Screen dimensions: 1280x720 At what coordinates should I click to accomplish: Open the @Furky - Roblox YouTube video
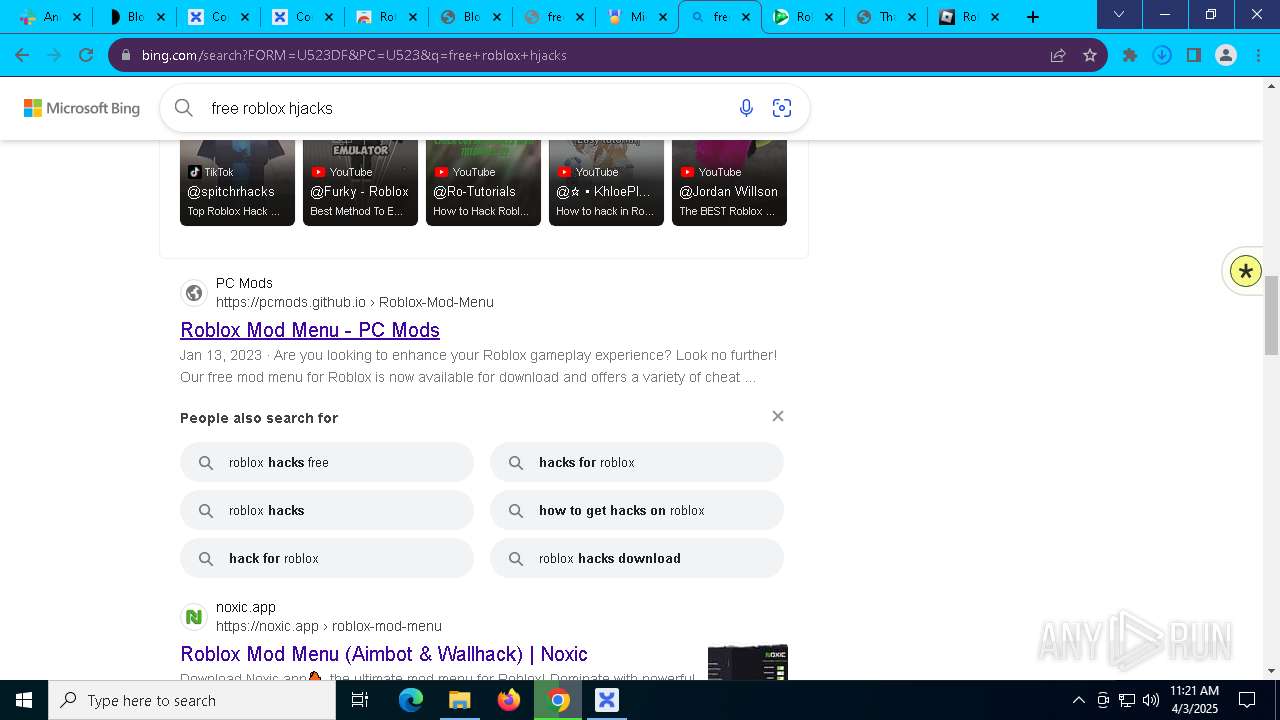pos(360,183)
